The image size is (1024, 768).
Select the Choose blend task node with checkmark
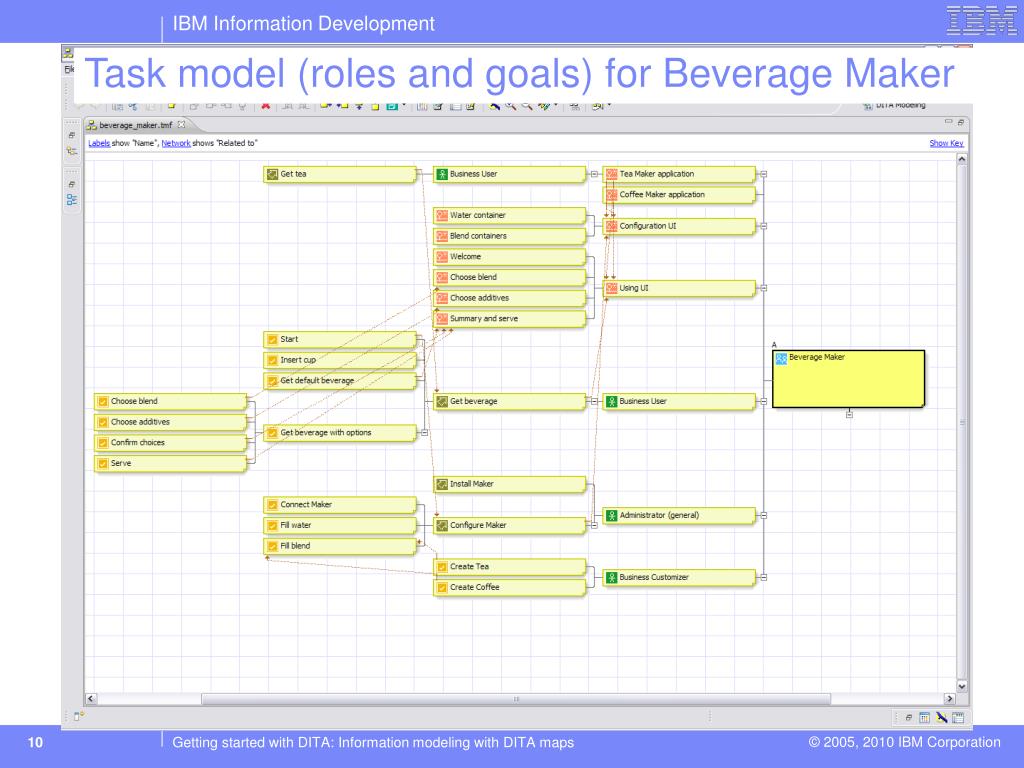tap(170, 402)
